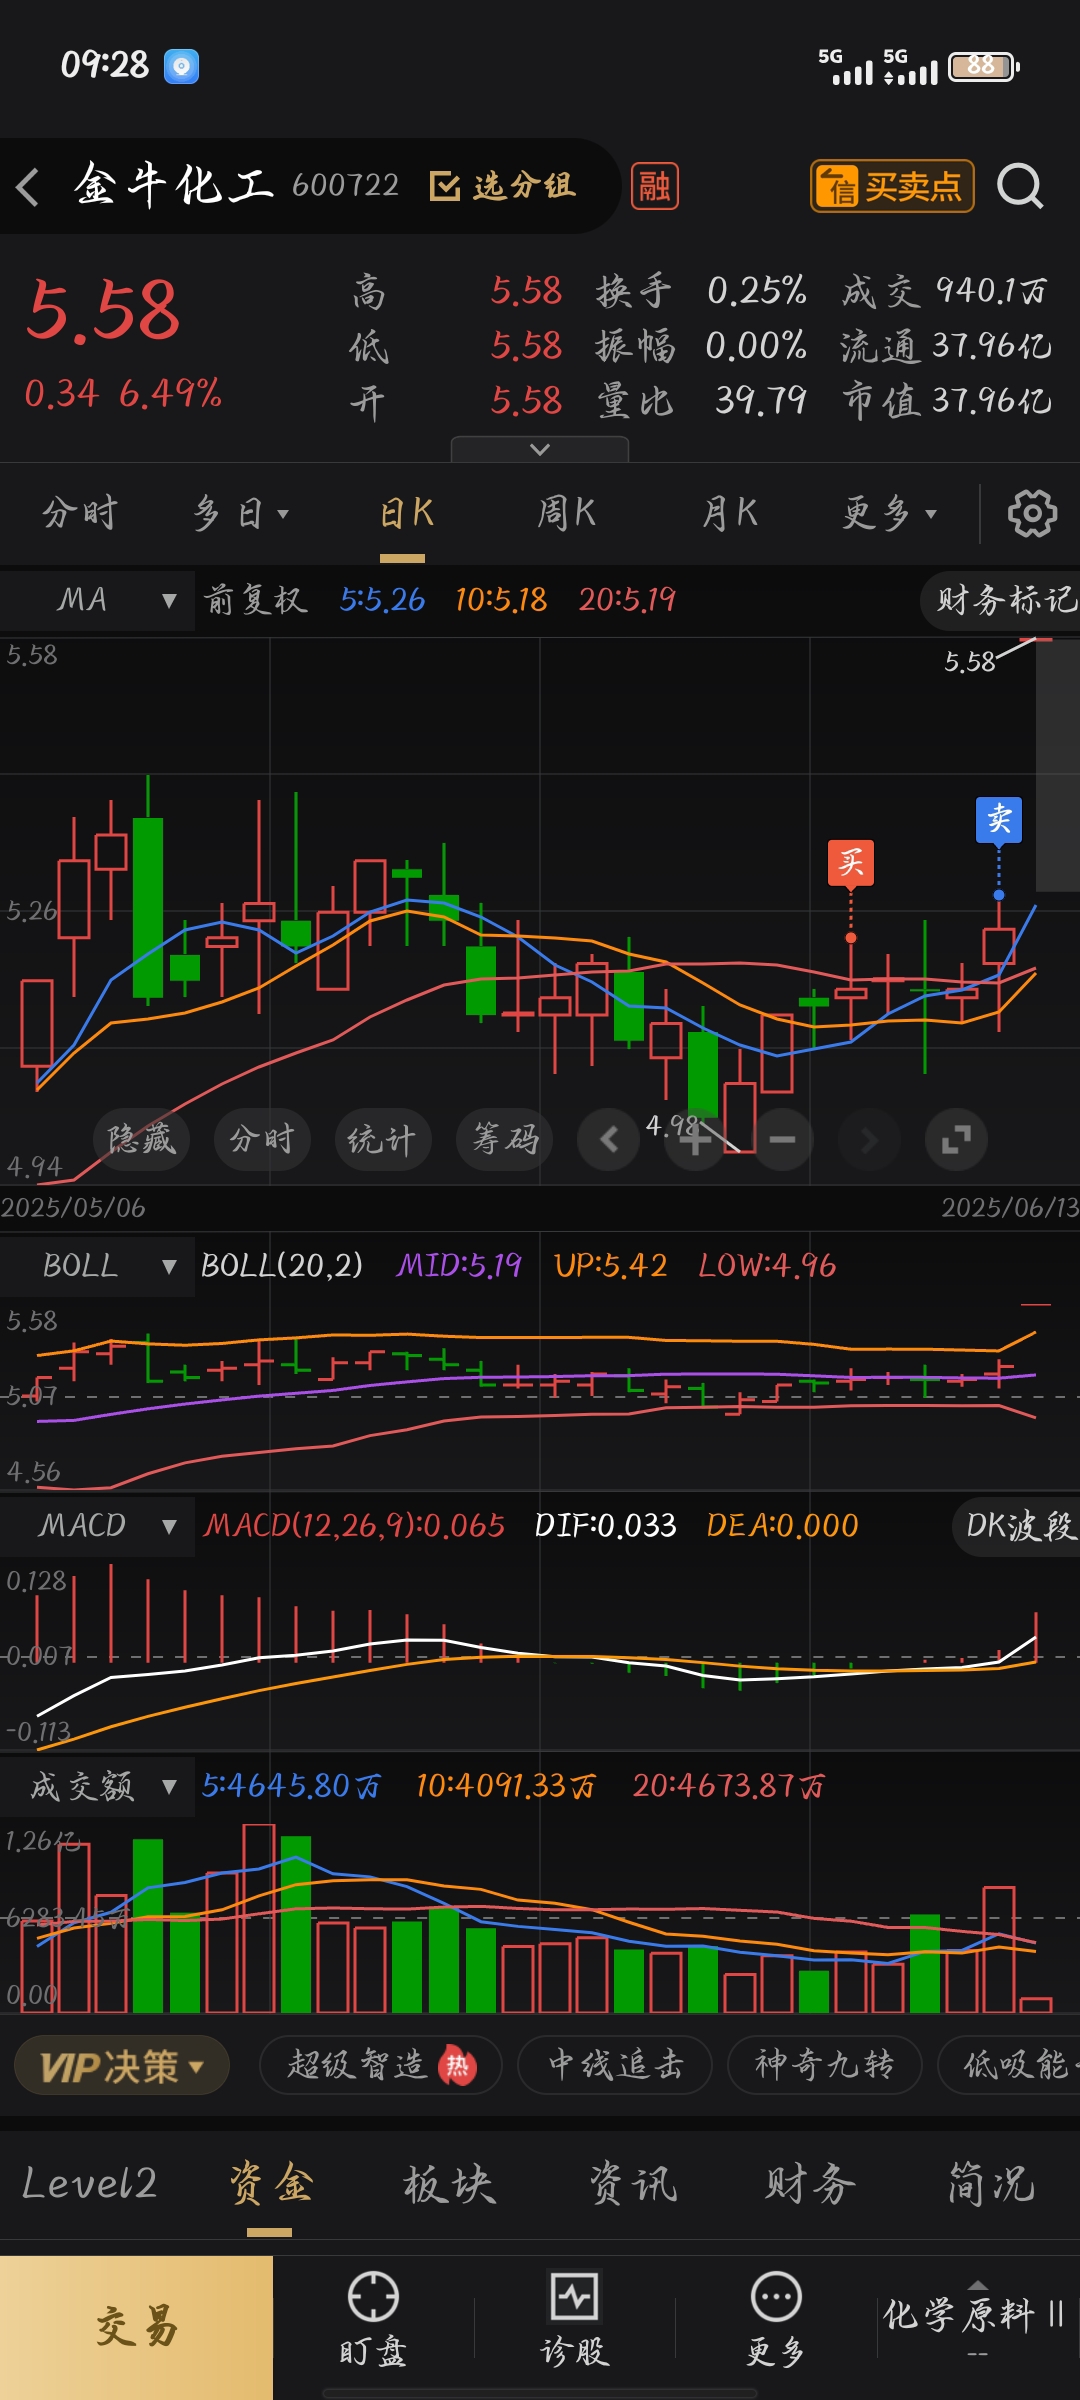Image resolution: width=1080 pixels, height=2400 pixels.
Task: Tap 前复权 price adjustment label
Action: [255, 600]
